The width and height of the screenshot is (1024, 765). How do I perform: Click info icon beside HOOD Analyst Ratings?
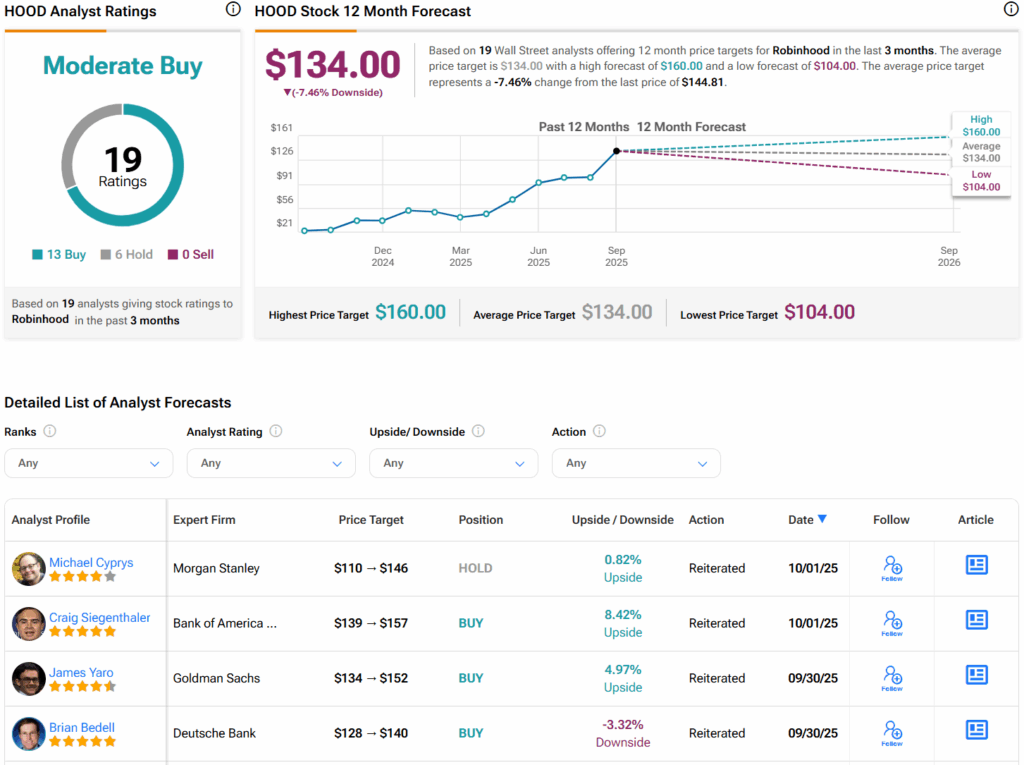232,10
